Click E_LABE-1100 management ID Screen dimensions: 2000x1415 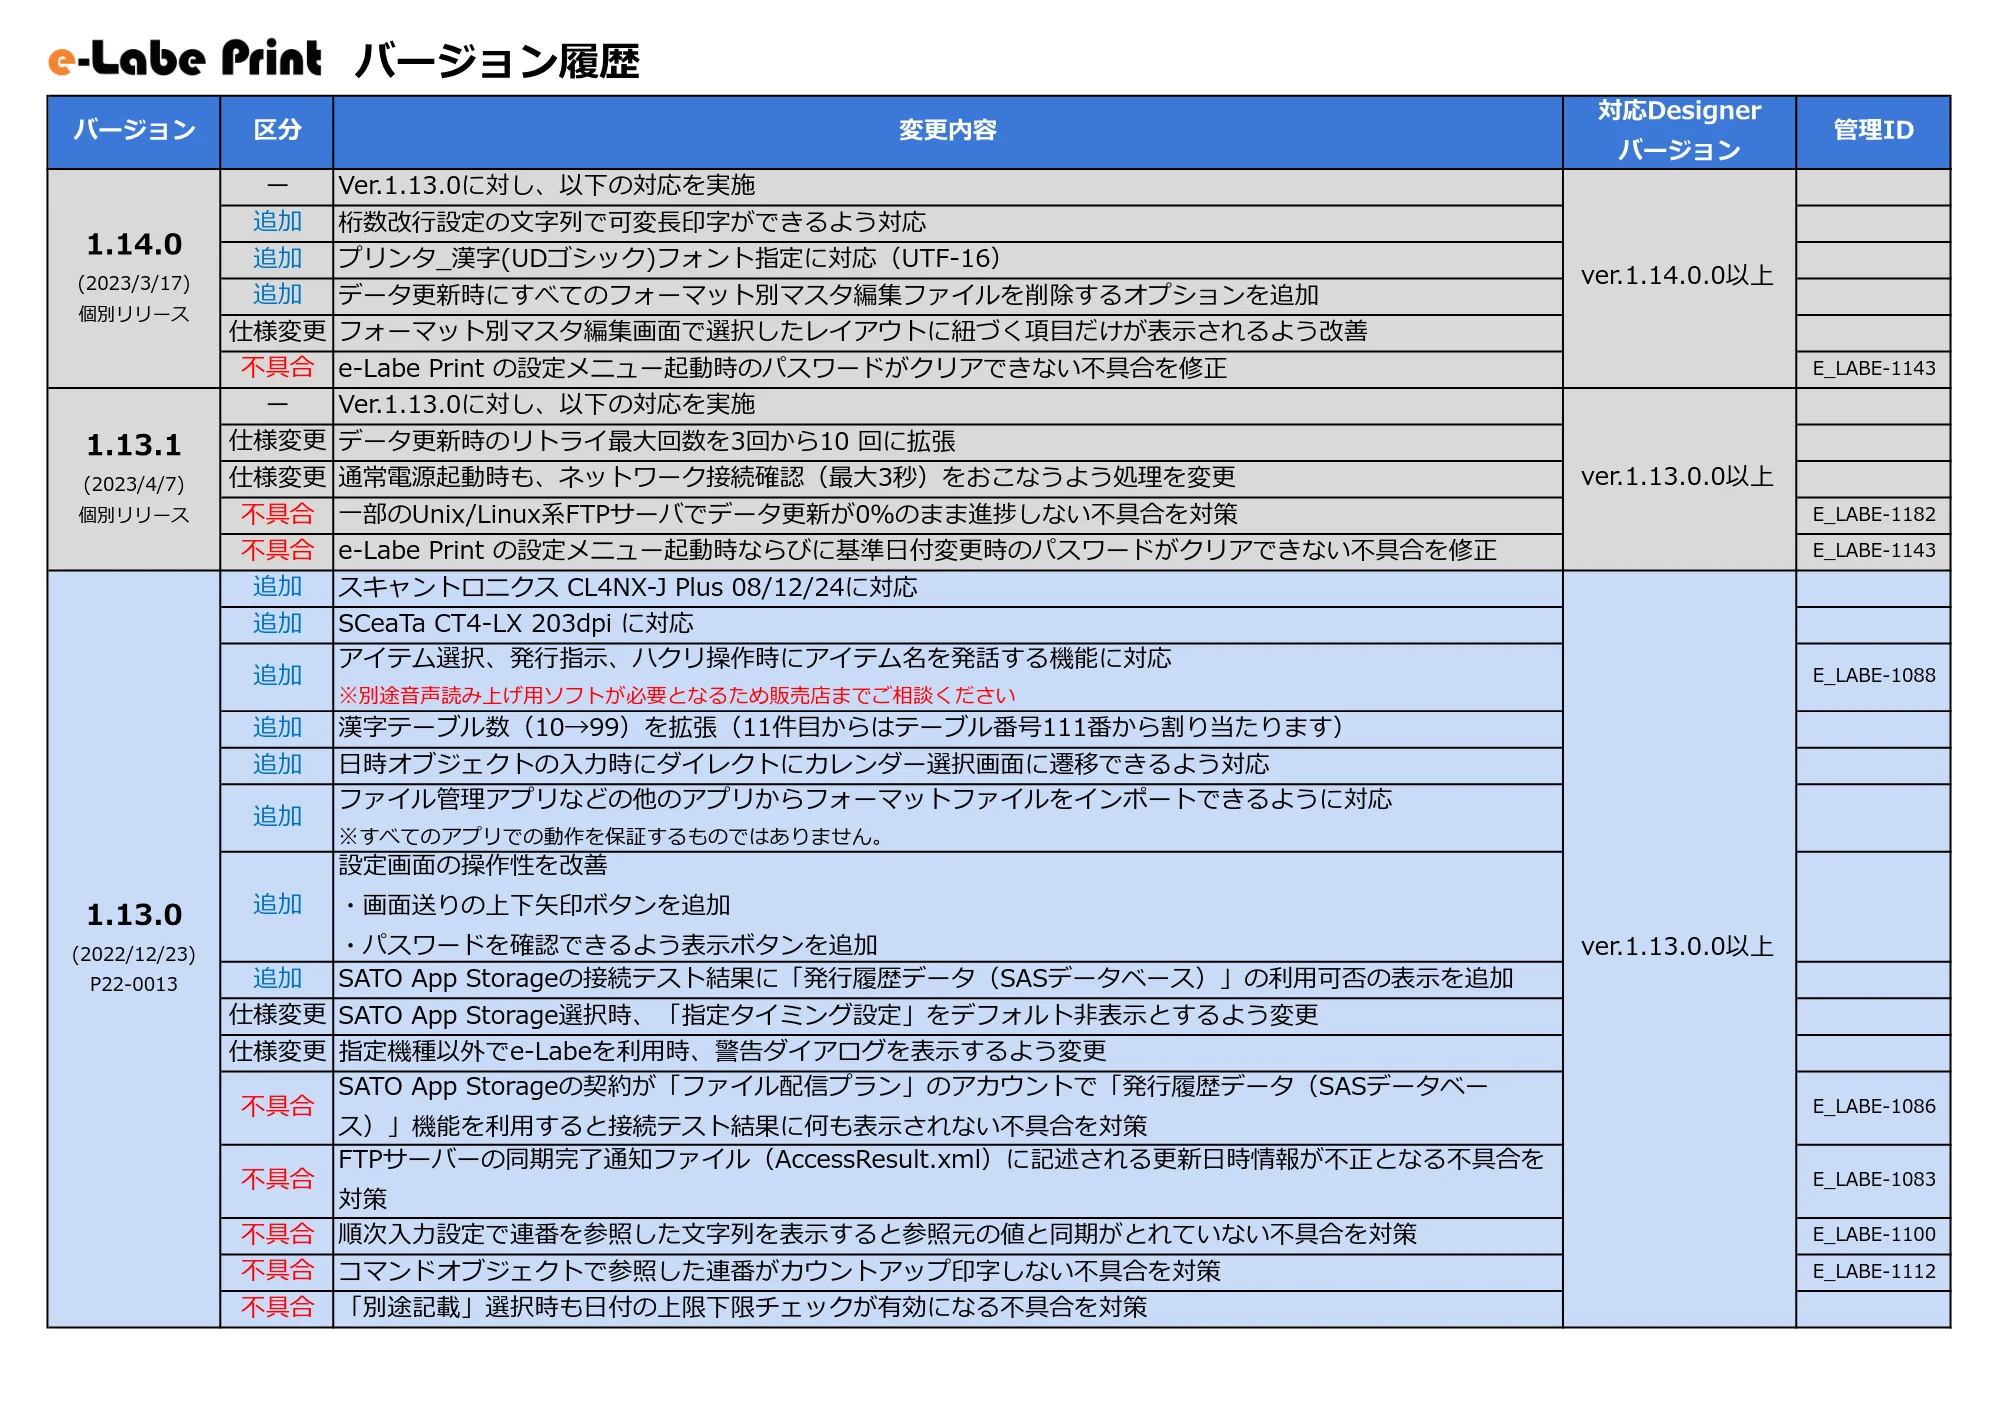tap(1874, 1235)
